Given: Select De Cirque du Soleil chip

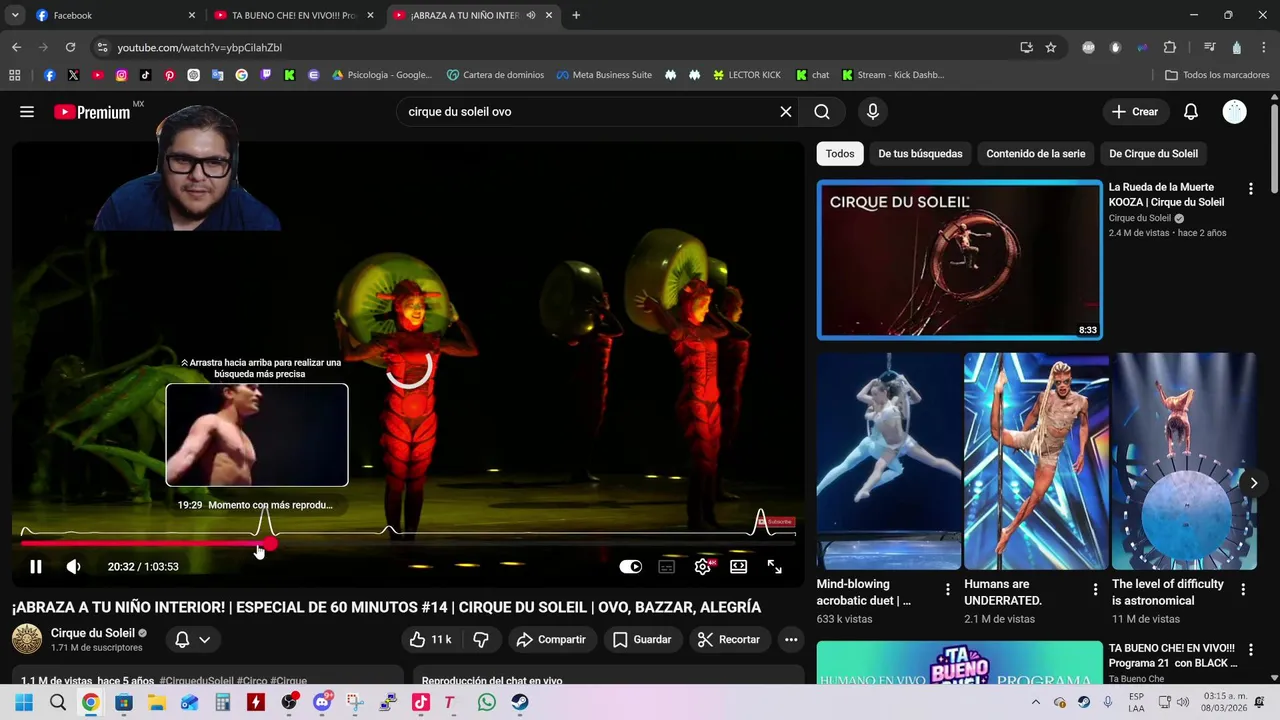Looking at the screenshot, I should coord(1153,154).
